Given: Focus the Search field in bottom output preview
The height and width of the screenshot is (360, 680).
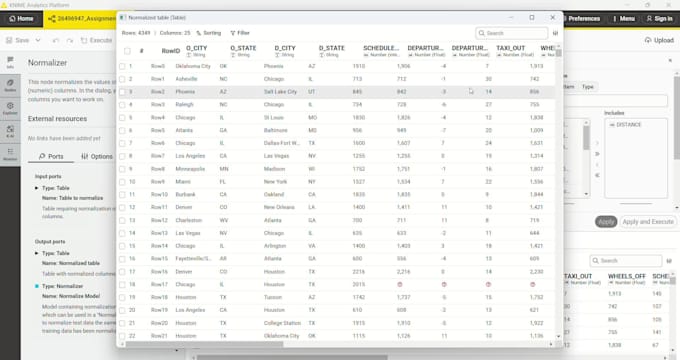Looking at the screenshot, I should click(x=625, y=261).
